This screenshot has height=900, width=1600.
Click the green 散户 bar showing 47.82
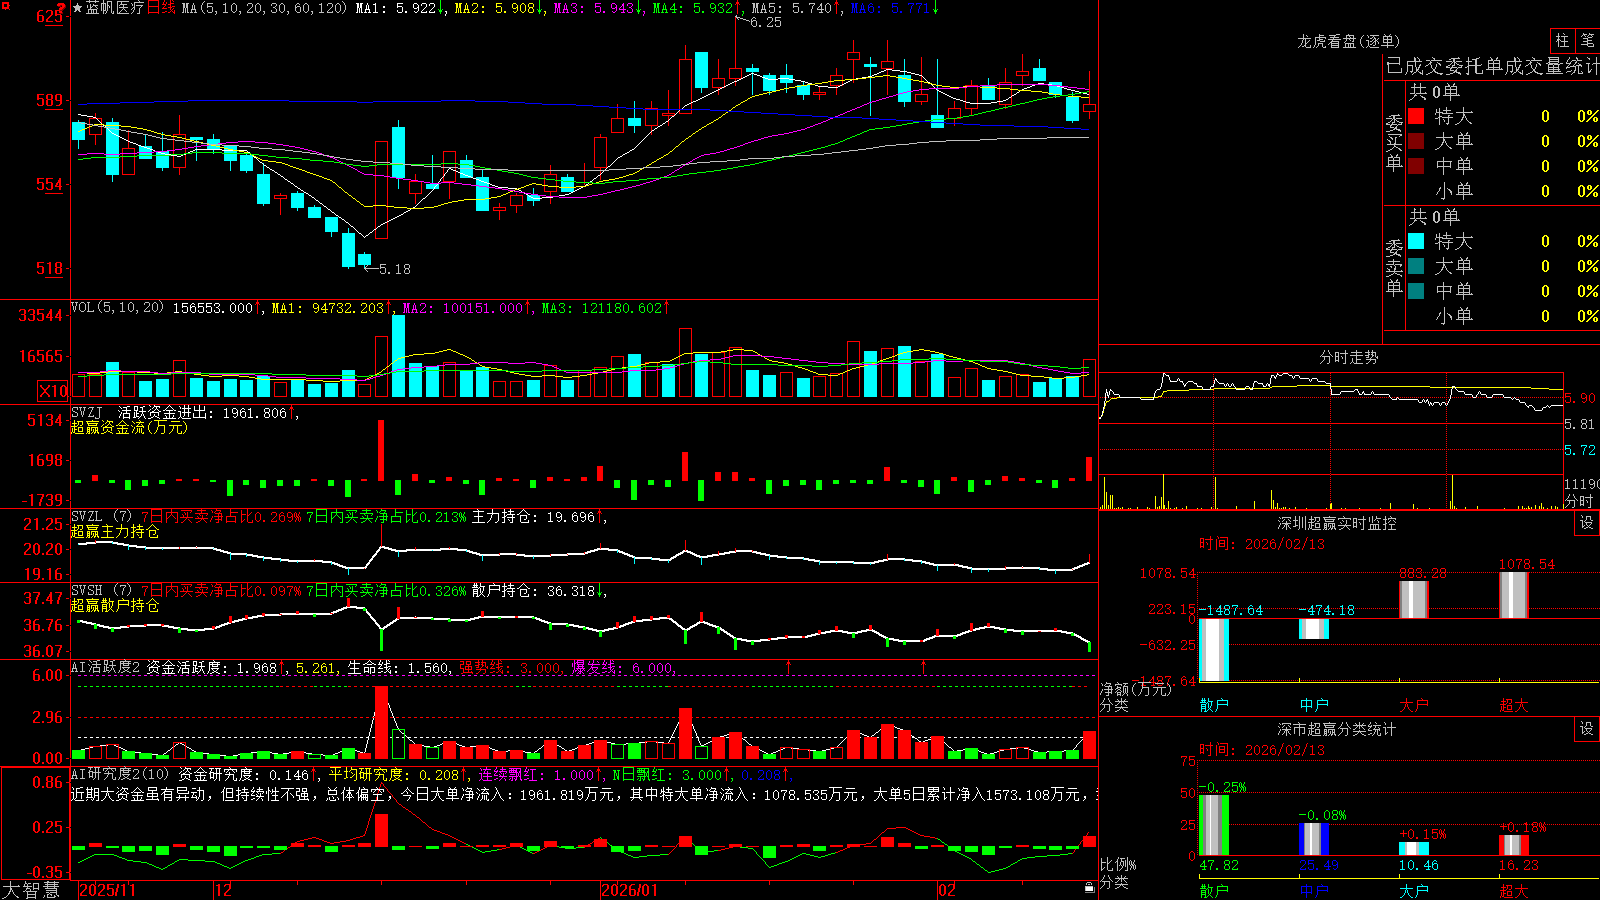pos(1214,825)
